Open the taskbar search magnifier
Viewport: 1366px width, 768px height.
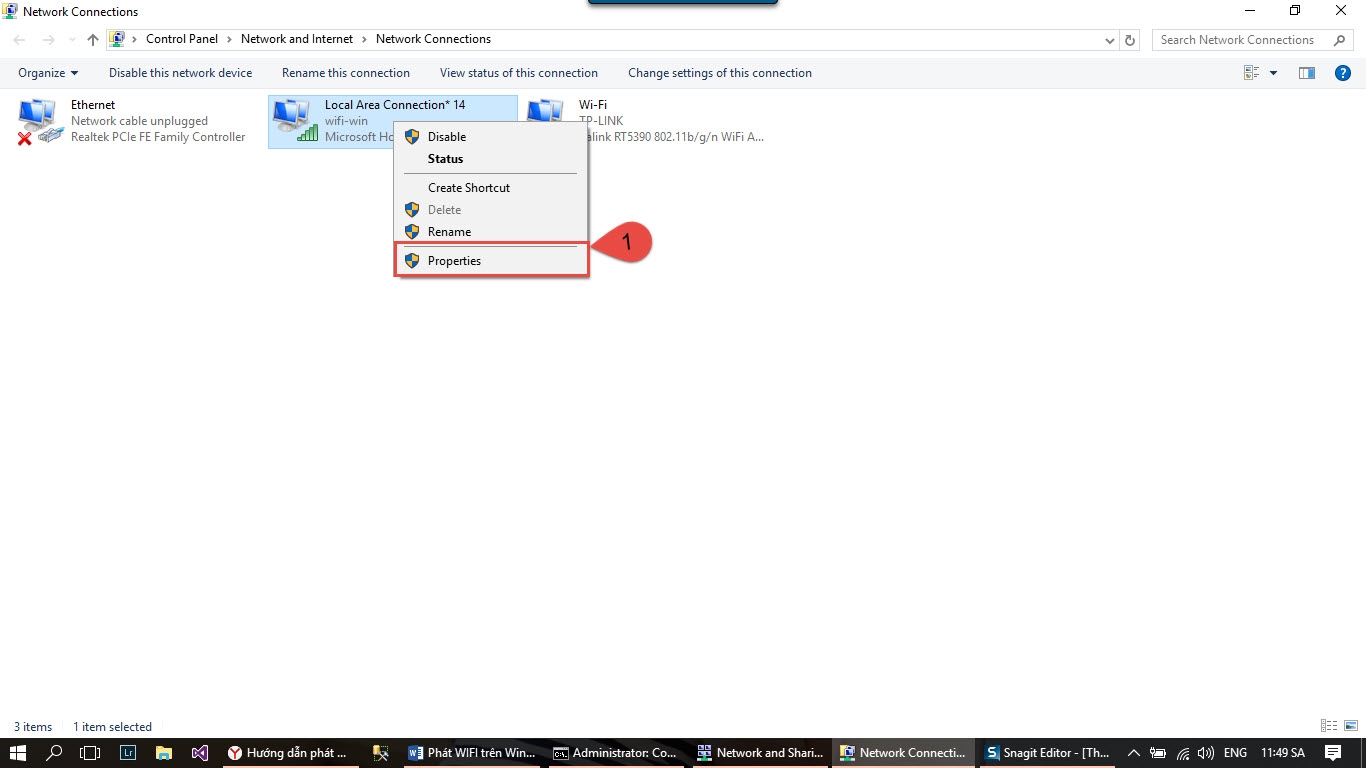(x=54, y=753)
